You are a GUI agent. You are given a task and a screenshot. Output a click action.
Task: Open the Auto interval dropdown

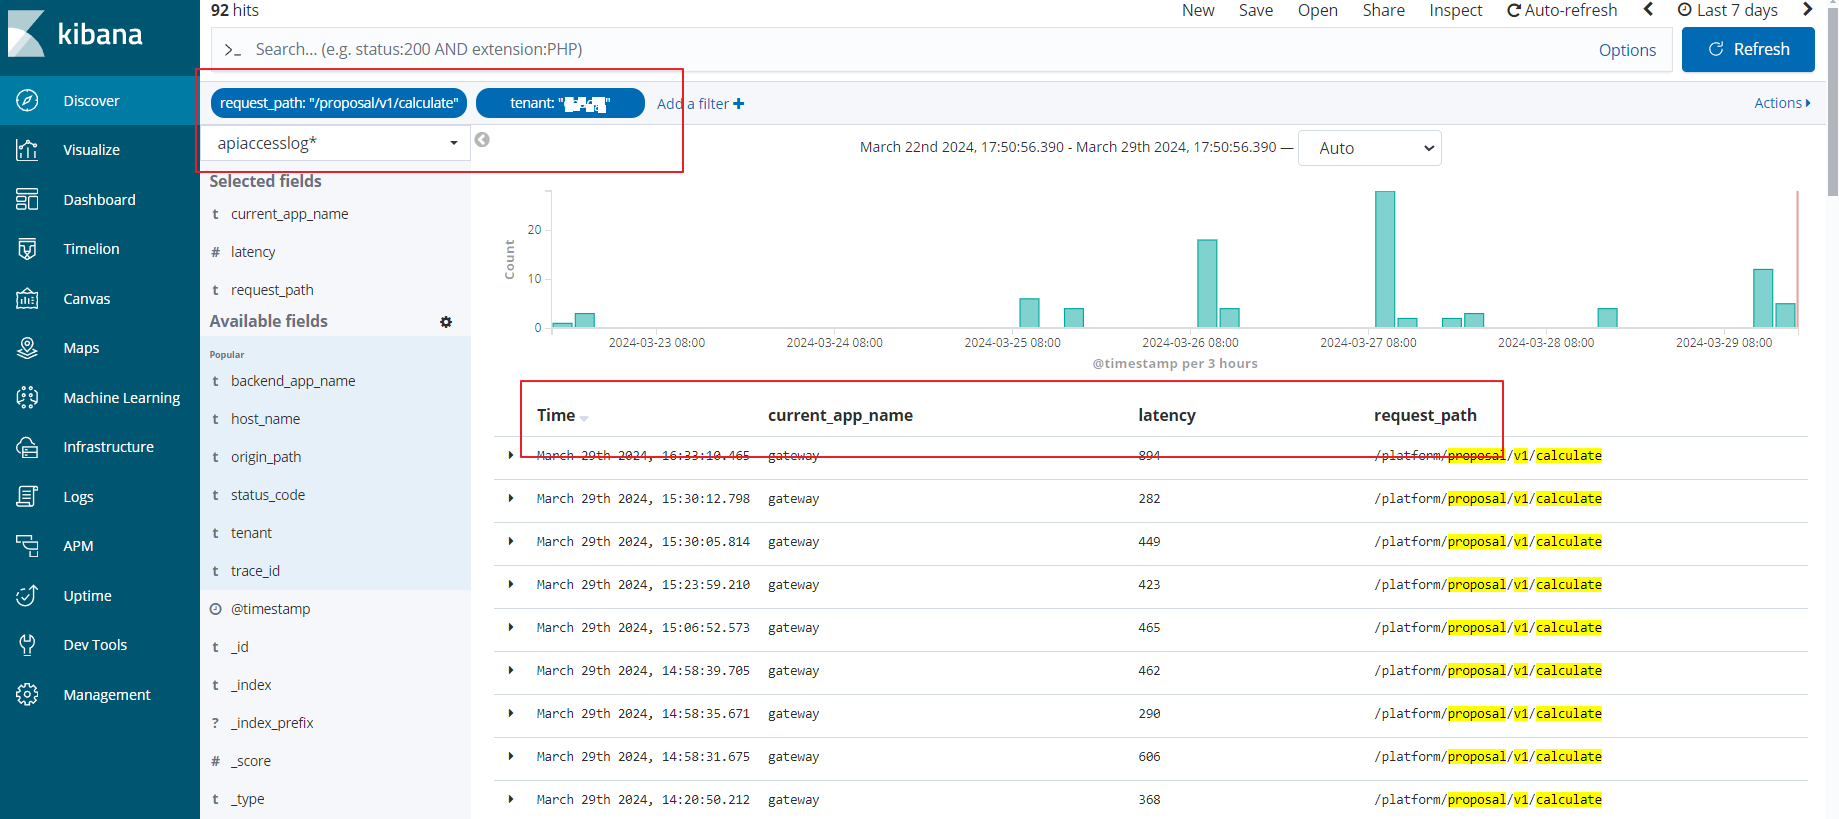(1369, 148)
